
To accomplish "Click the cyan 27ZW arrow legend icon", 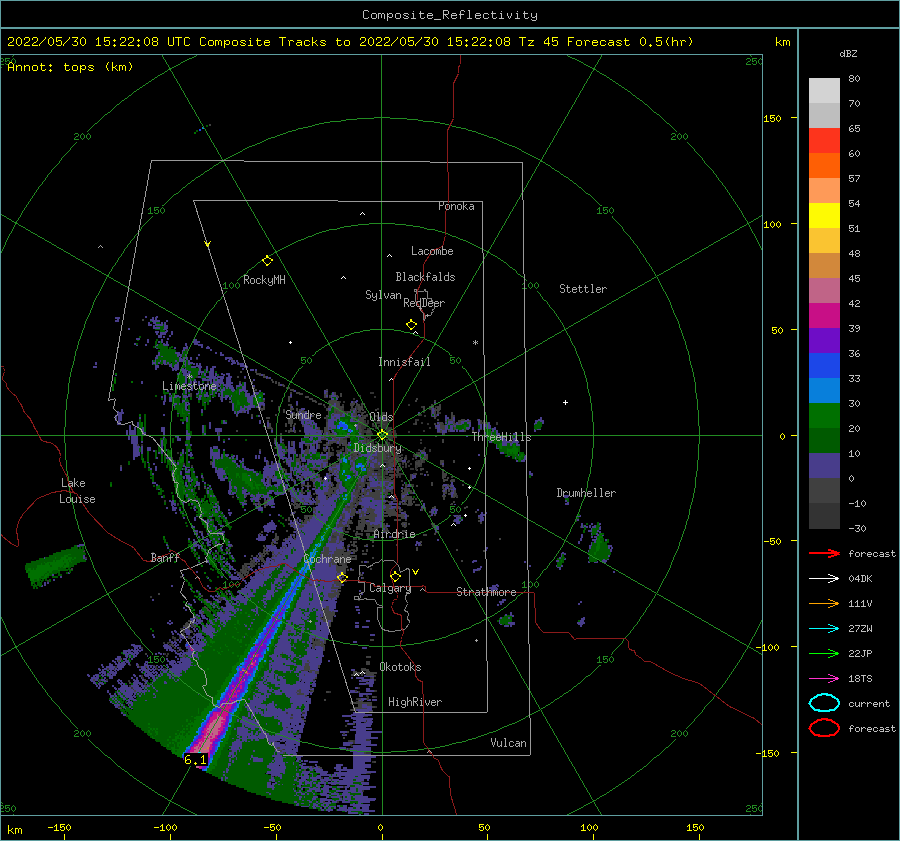I will 824,629.
